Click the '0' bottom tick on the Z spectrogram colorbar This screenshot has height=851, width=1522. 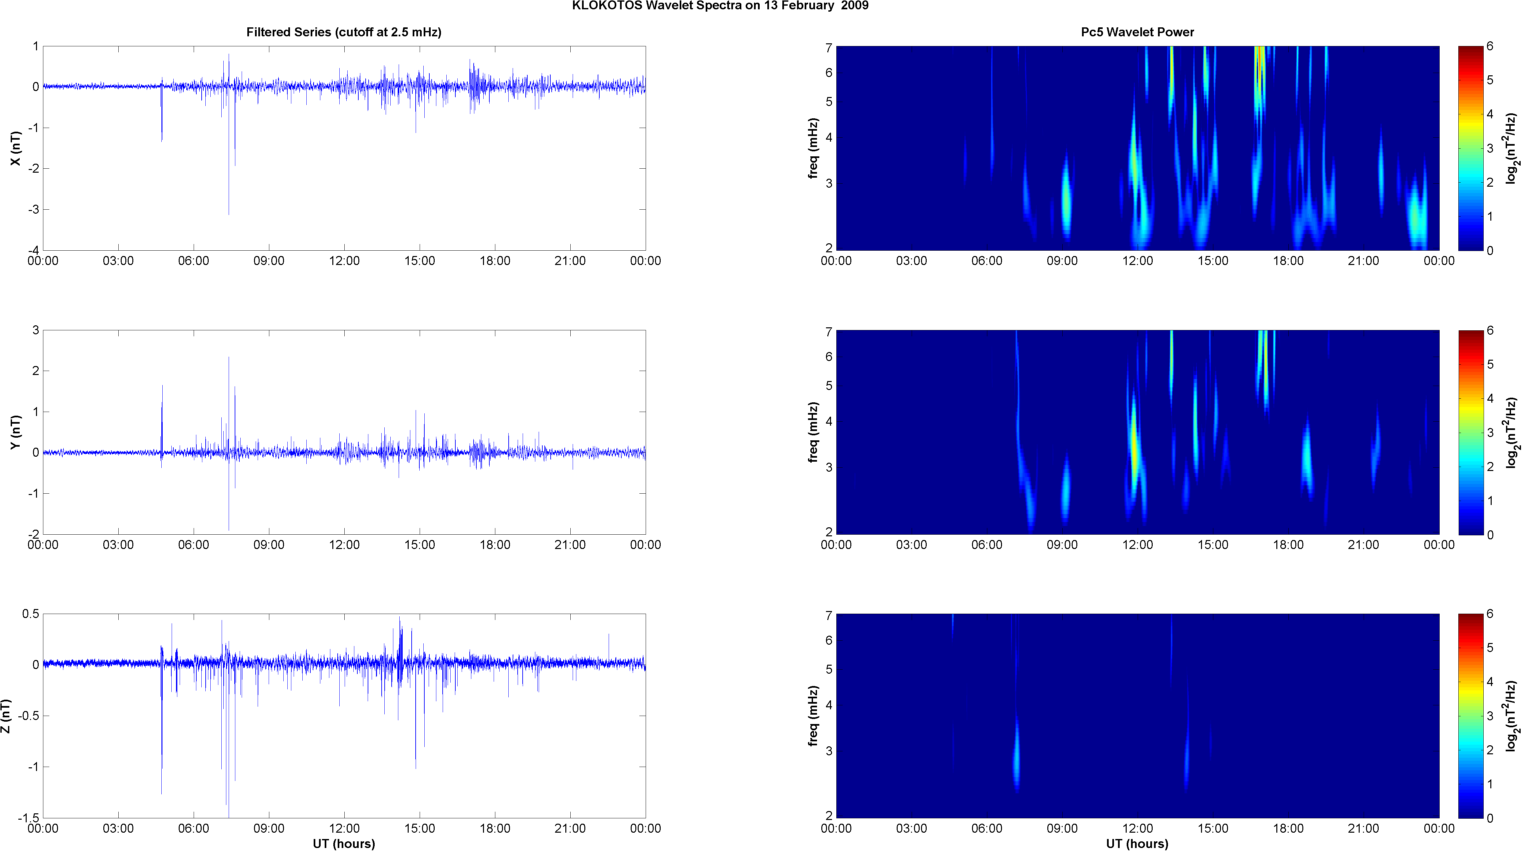[x=1490, y=818]
